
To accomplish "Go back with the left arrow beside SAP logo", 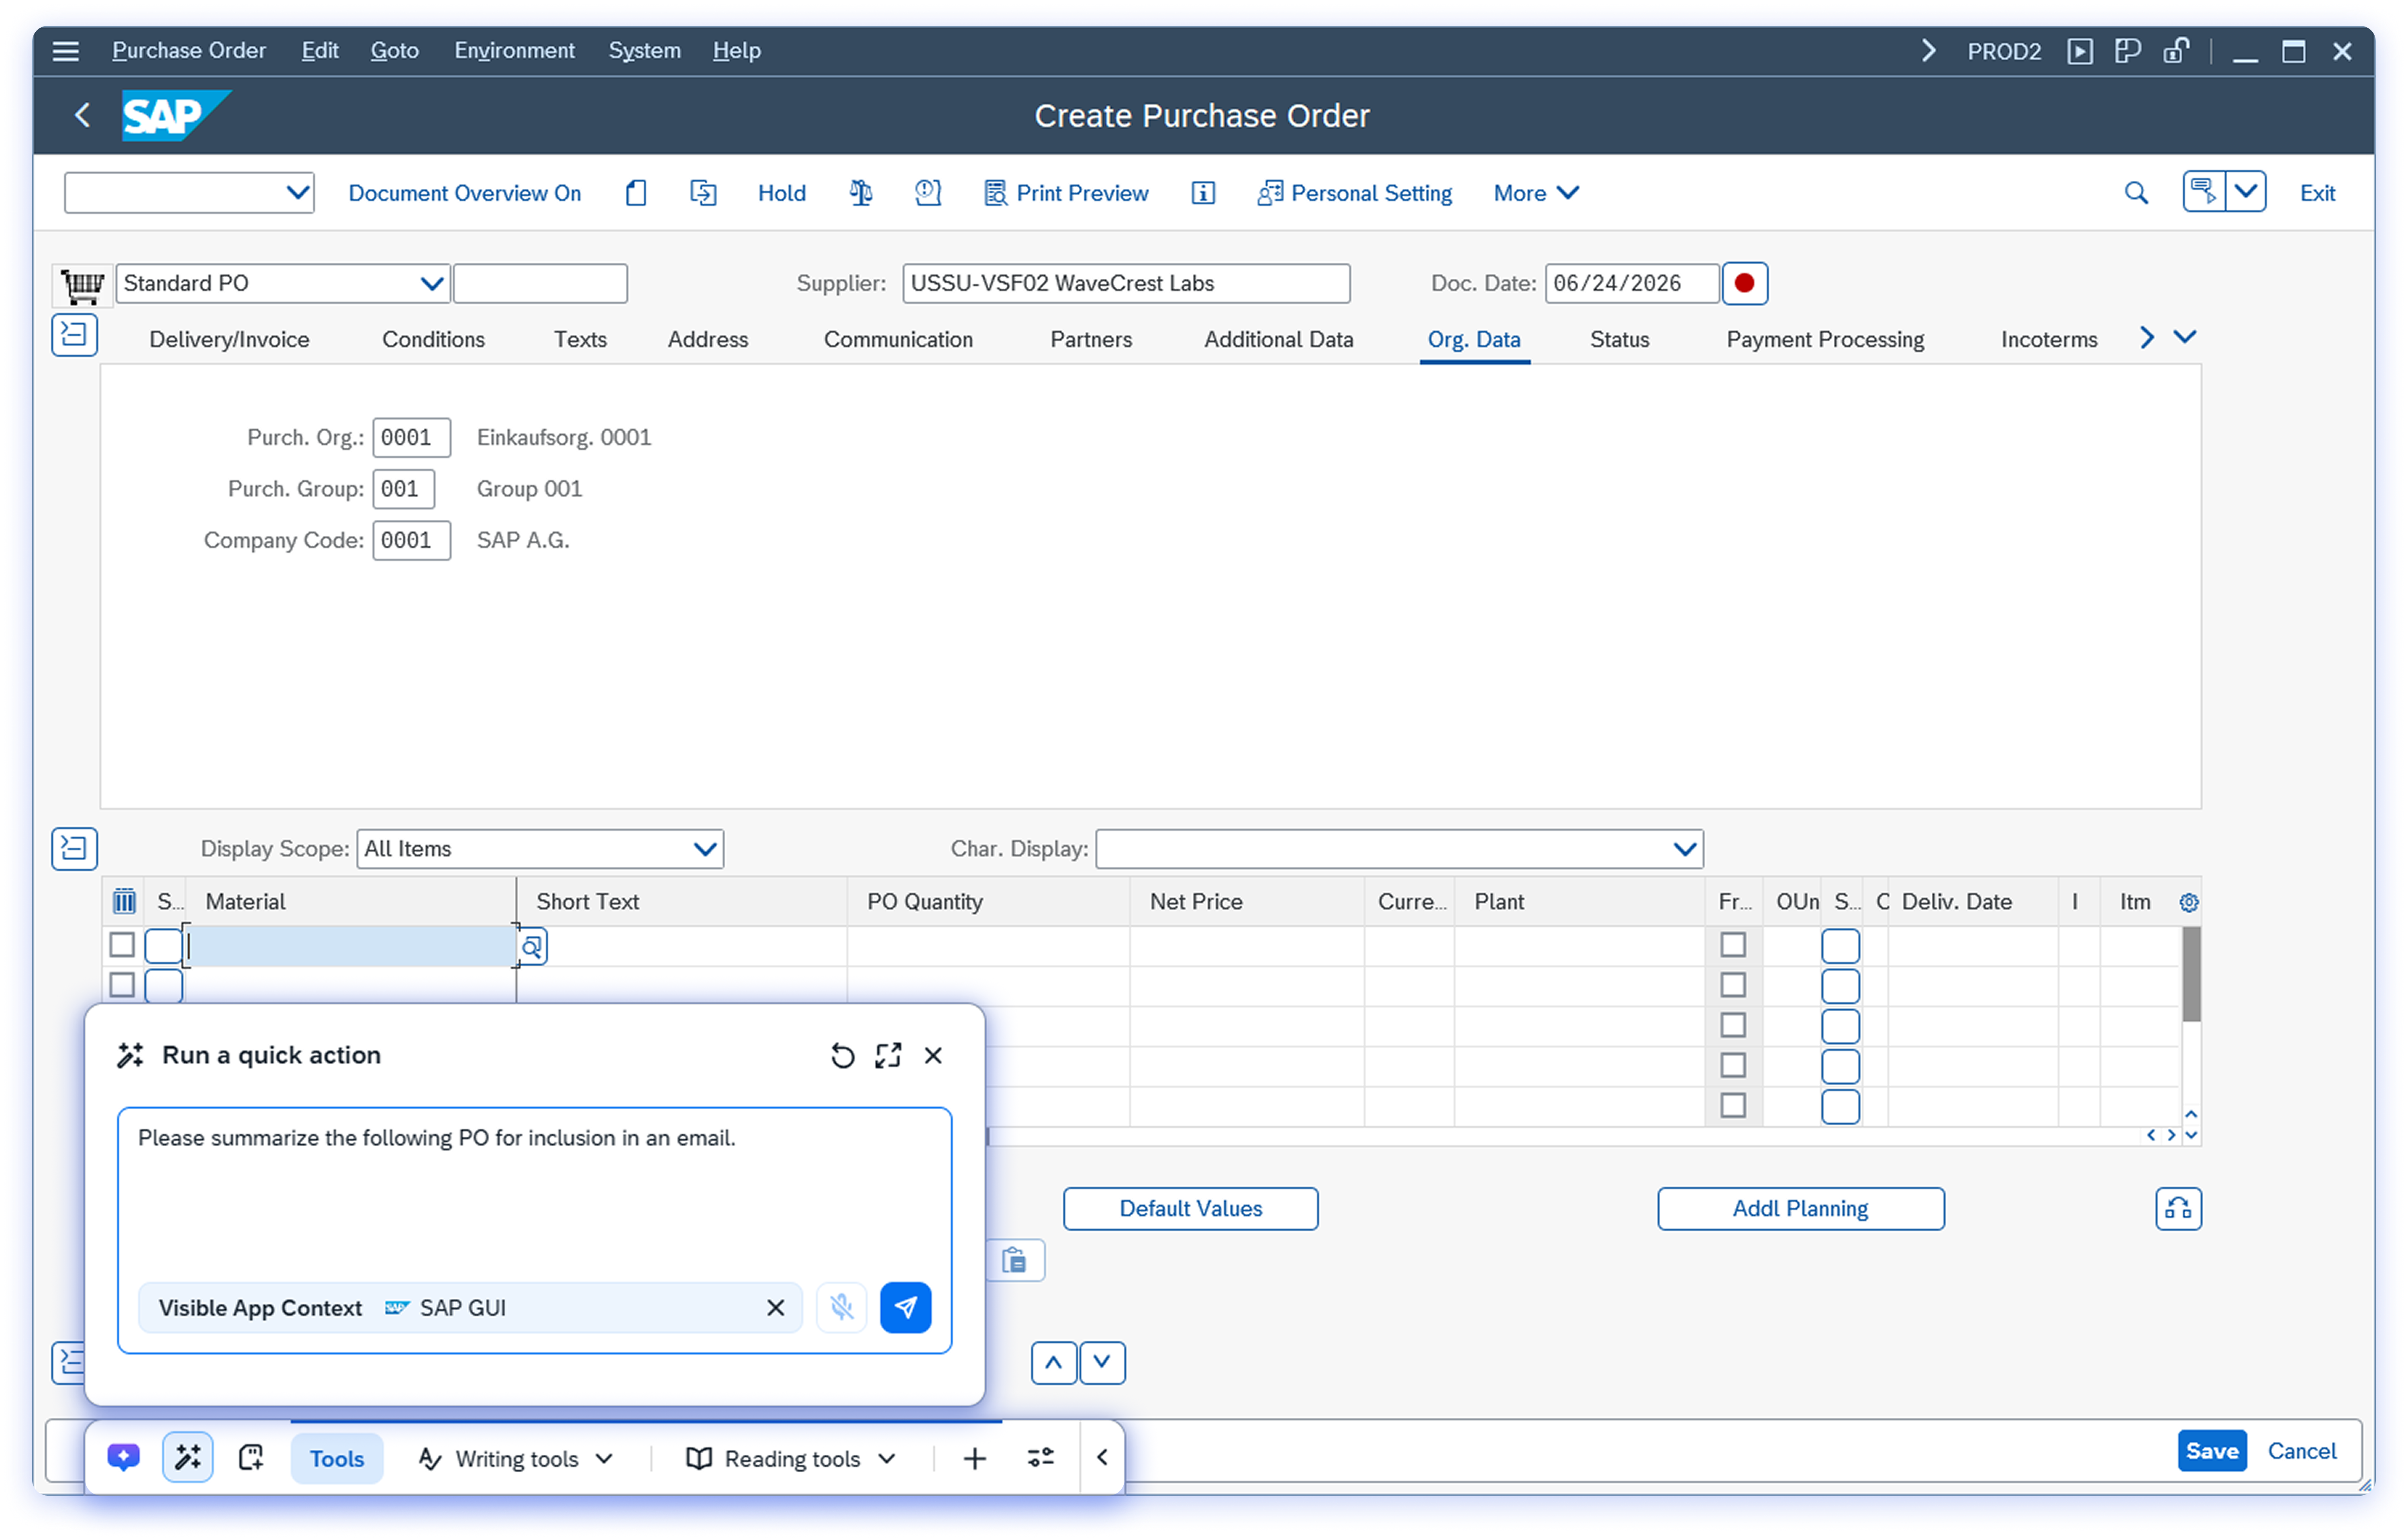I will pos(83,115).
